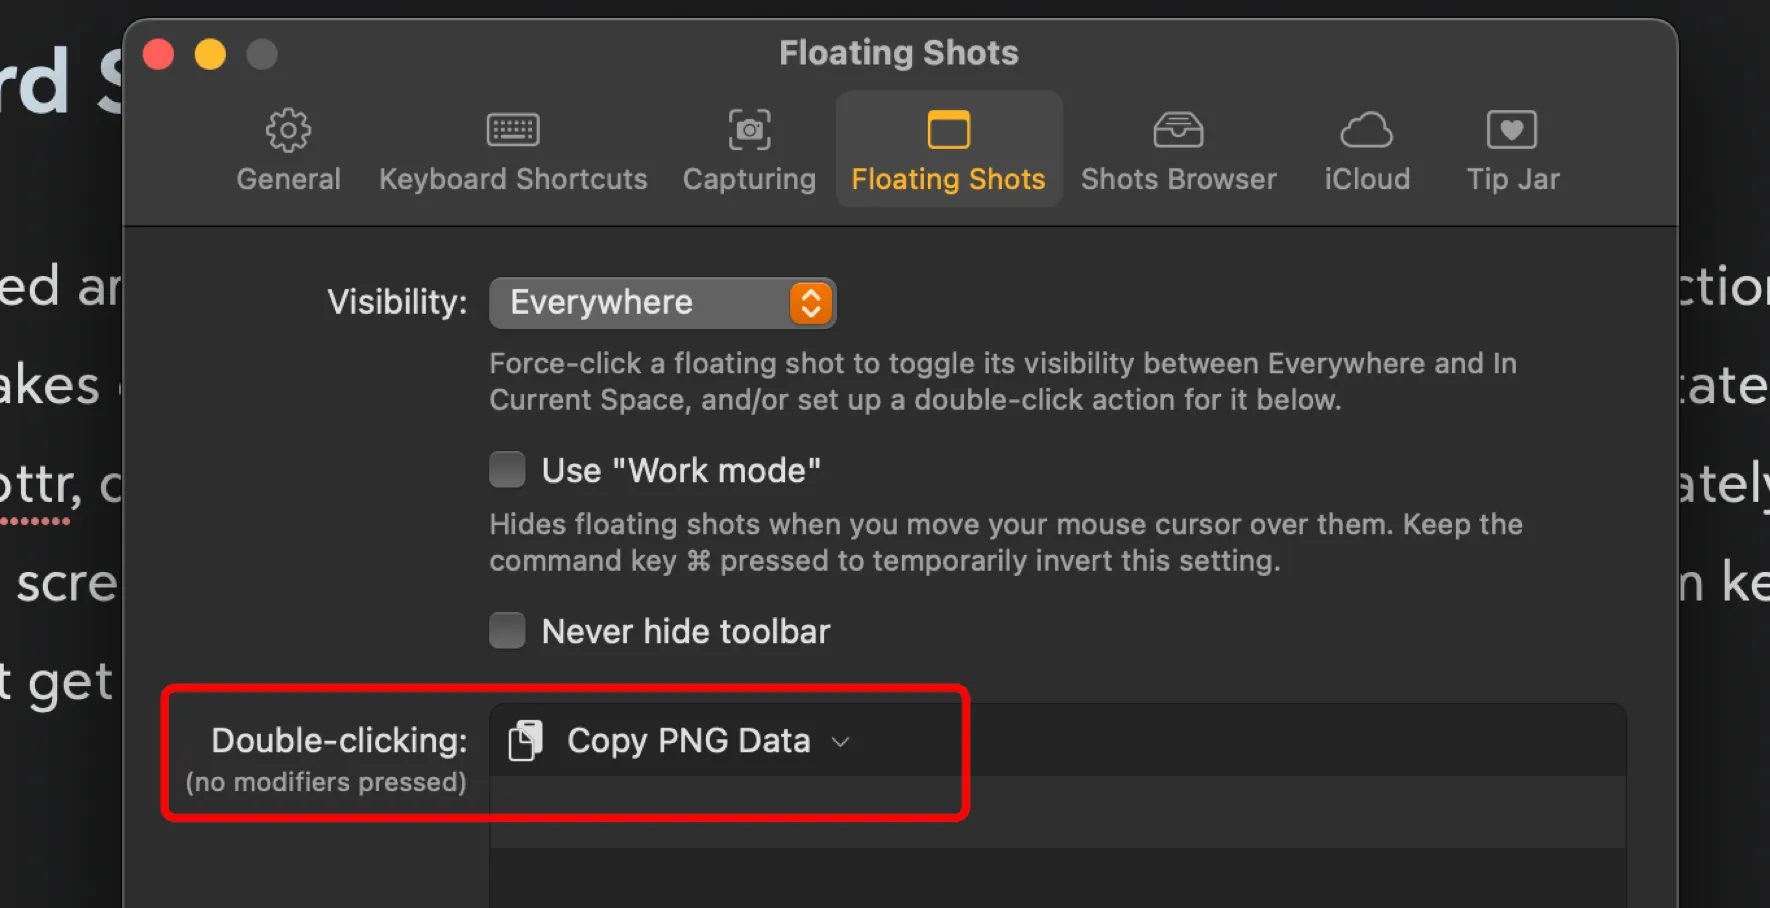Enable the Use Work mode checkbox
Viewport: 1770px width, 908px height.
pos(507,469)
